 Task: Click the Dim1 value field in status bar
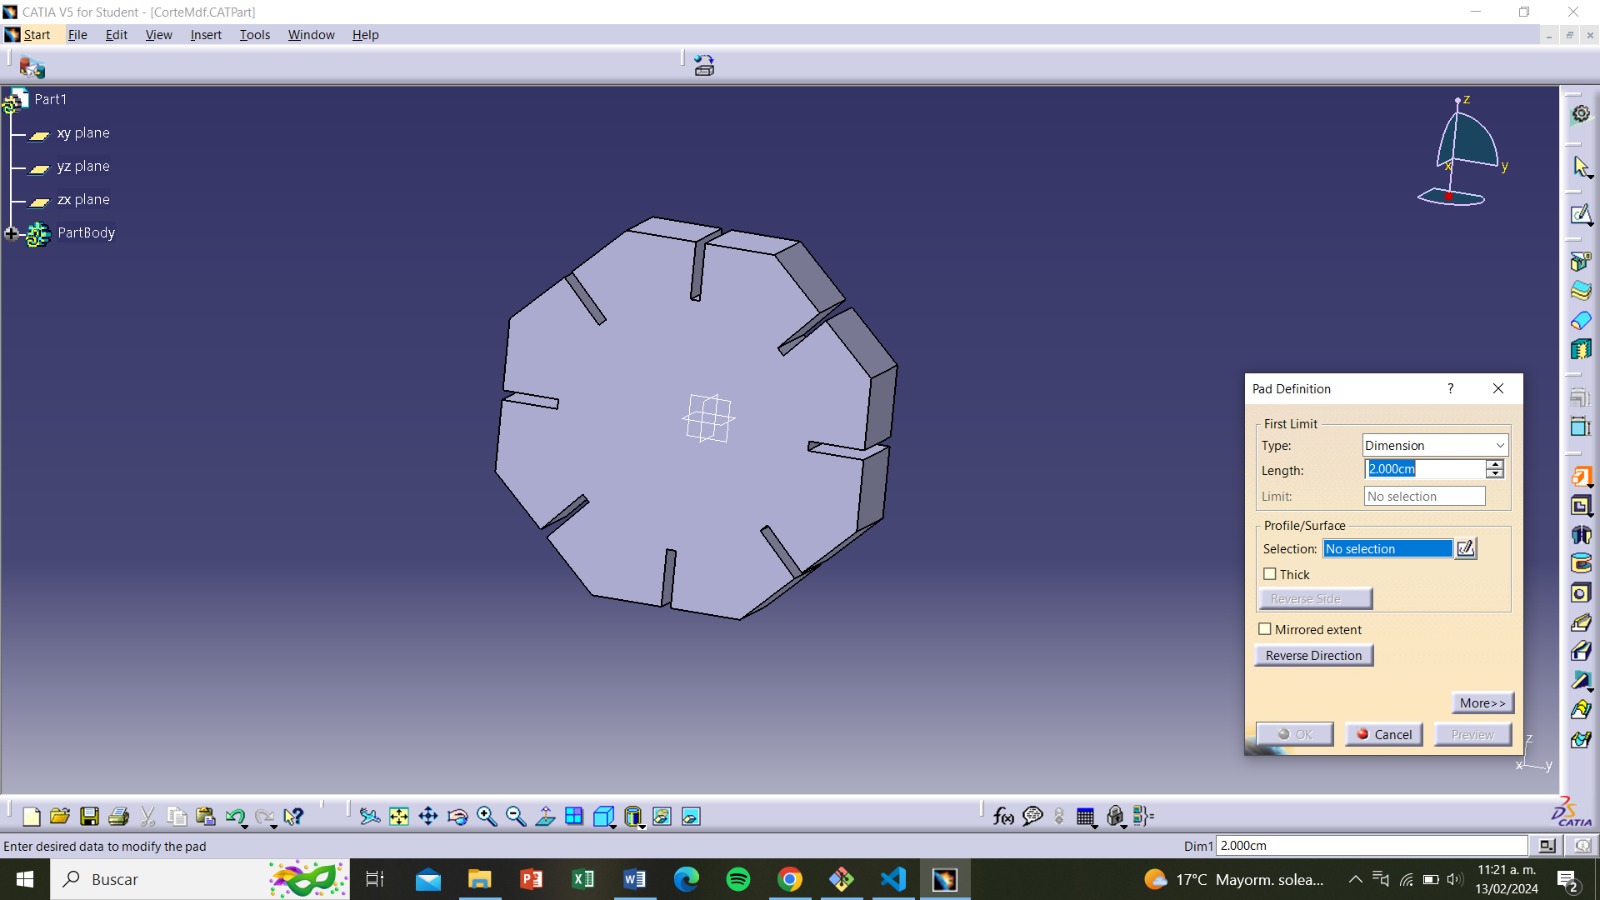point(1372,846)
